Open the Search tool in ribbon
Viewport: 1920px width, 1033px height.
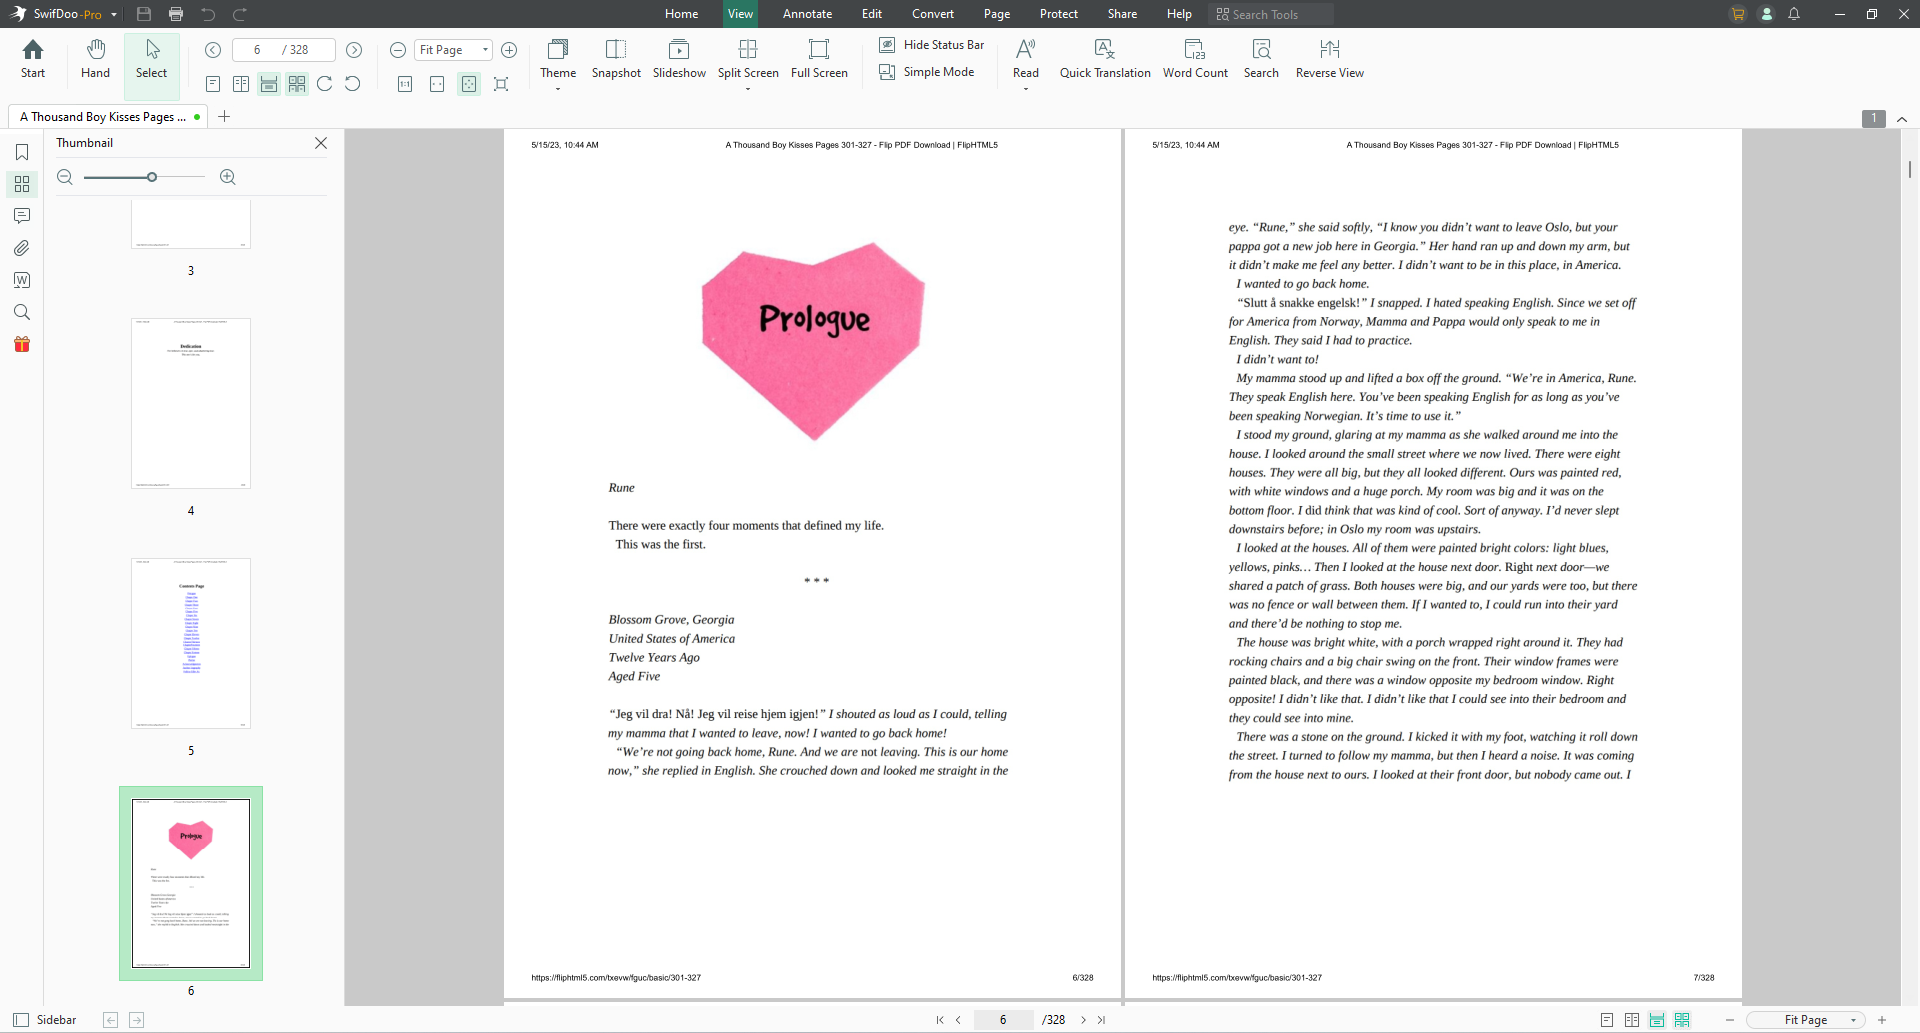(x=1261, y=59)
